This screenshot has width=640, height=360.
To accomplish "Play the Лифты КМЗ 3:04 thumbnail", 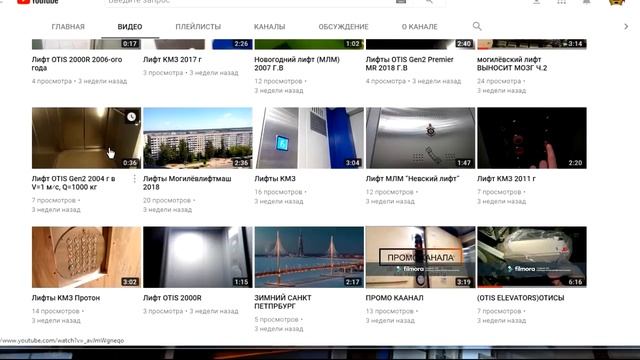I will point(309,138).
